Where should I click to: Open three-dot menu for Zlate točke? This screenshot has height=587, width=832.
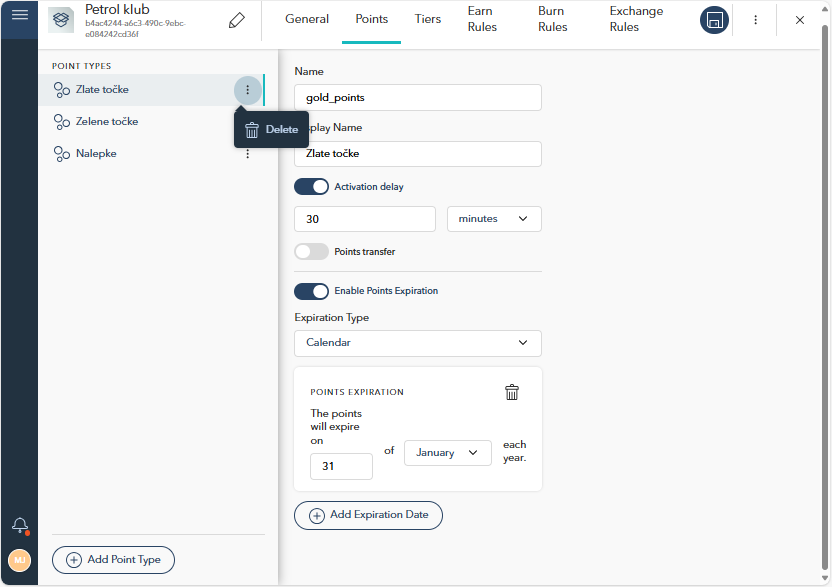(x=247, y=90)
